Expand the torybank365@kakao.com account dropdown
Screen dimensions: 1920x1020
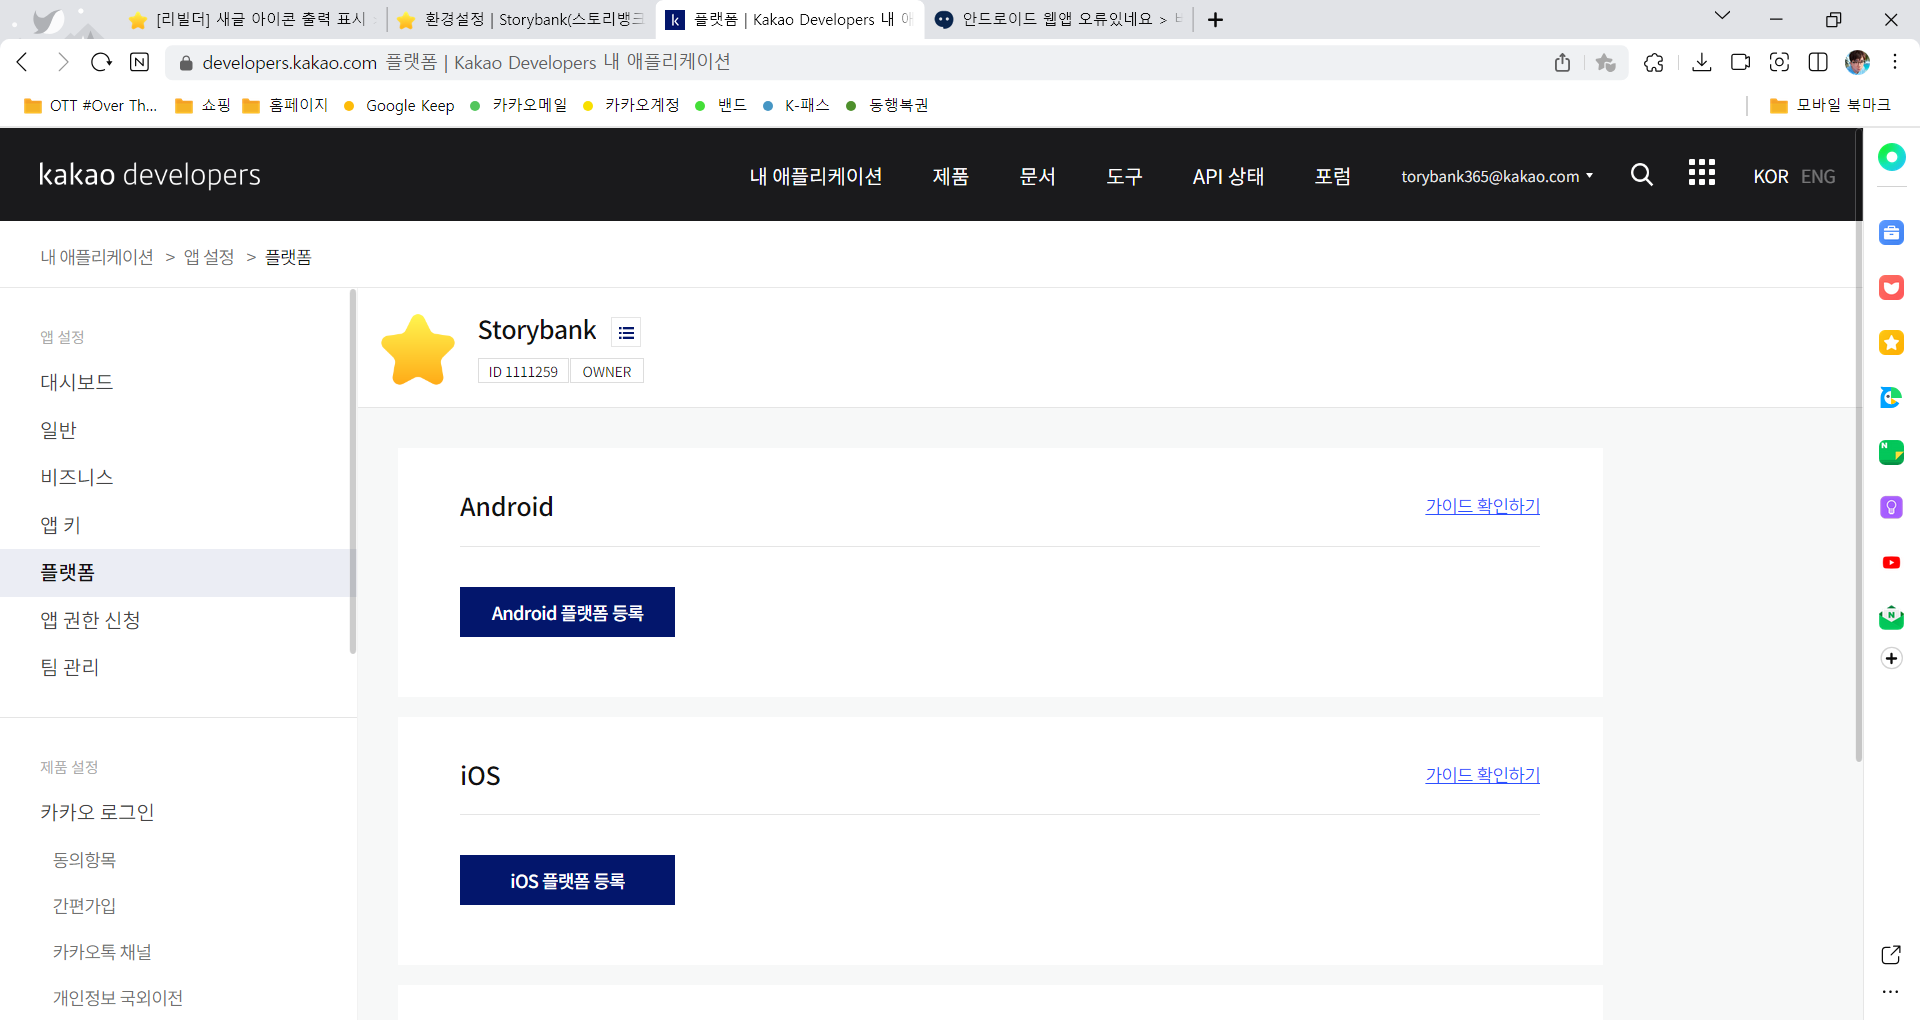click(1497, 176)
